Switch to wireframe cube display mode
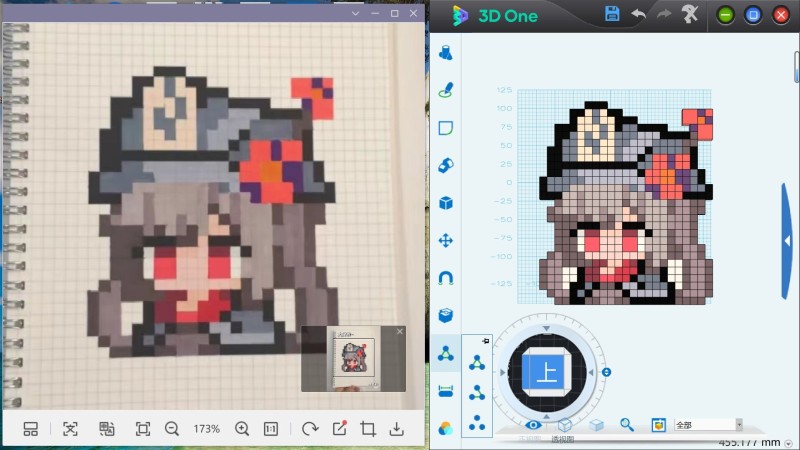This screenshot has width=800, height=450. pyautogui.click(x=565, y=424)
